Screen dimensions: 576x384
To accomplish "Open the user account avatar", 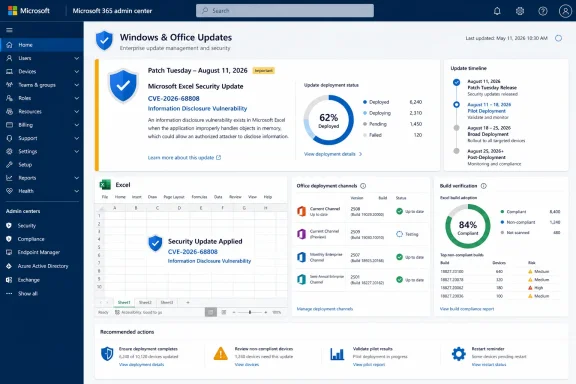I will point(565,11).
